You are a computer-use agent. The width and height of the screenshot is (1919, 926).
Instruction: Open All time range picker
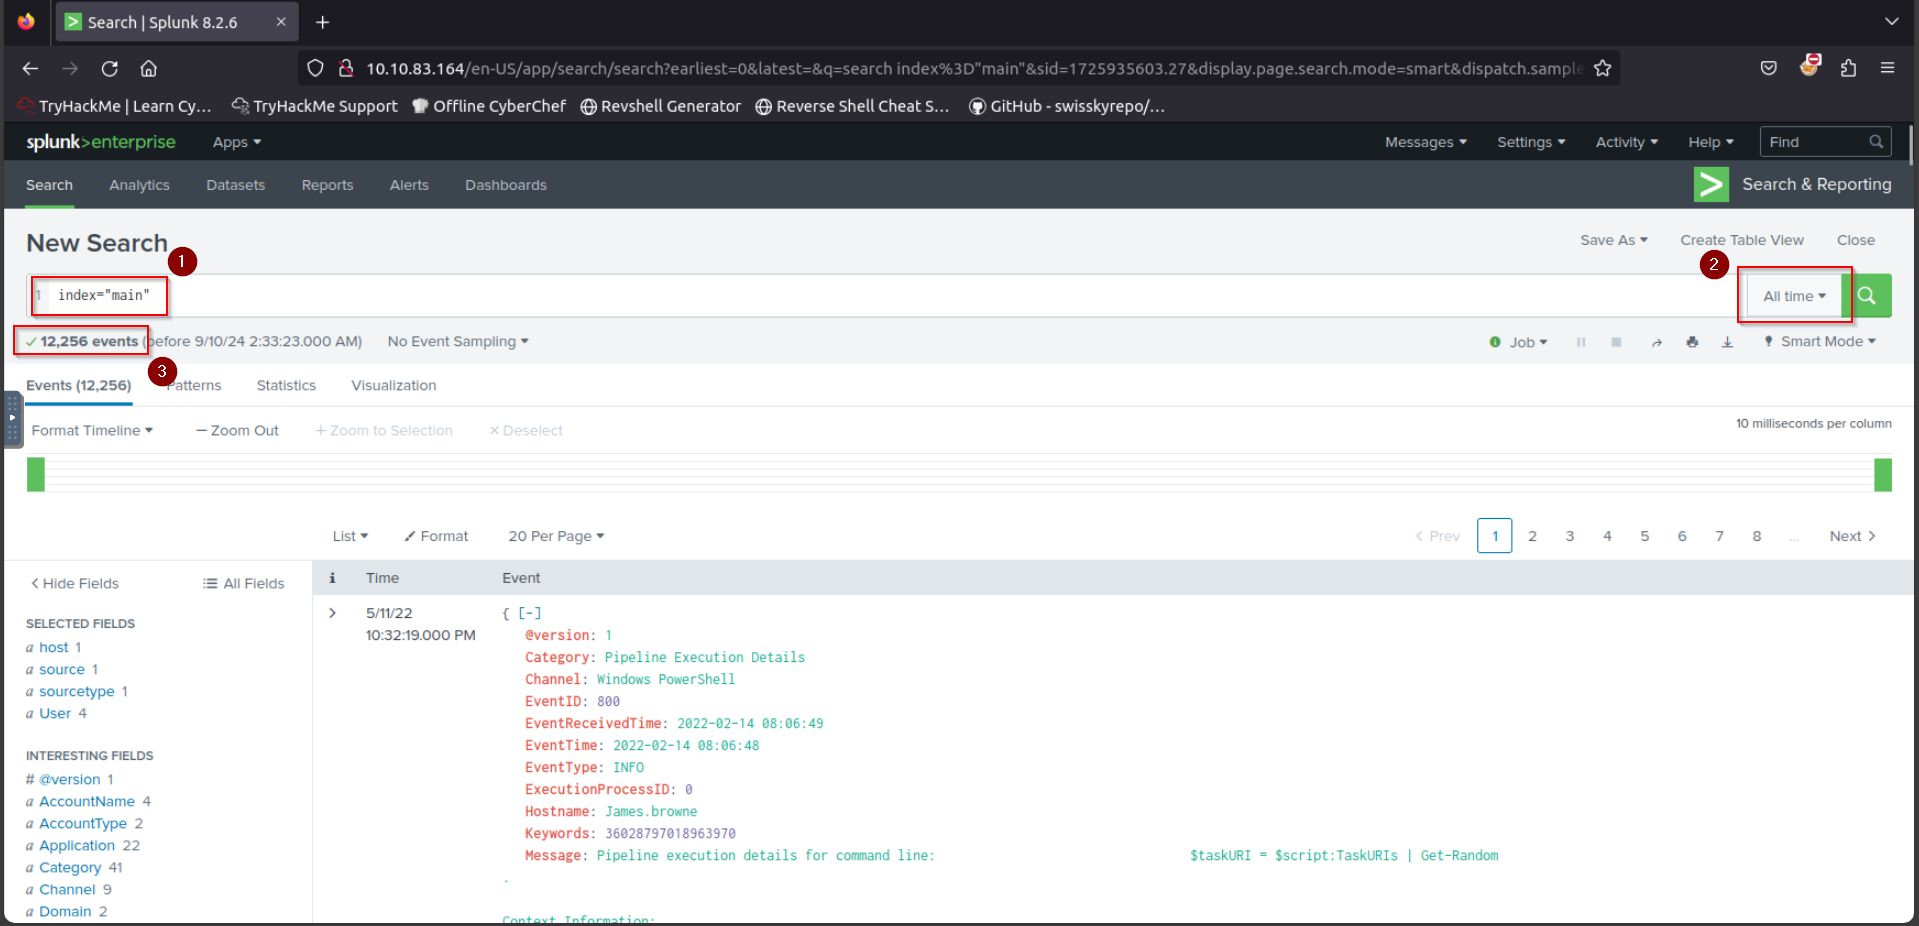pos(1794,296)
